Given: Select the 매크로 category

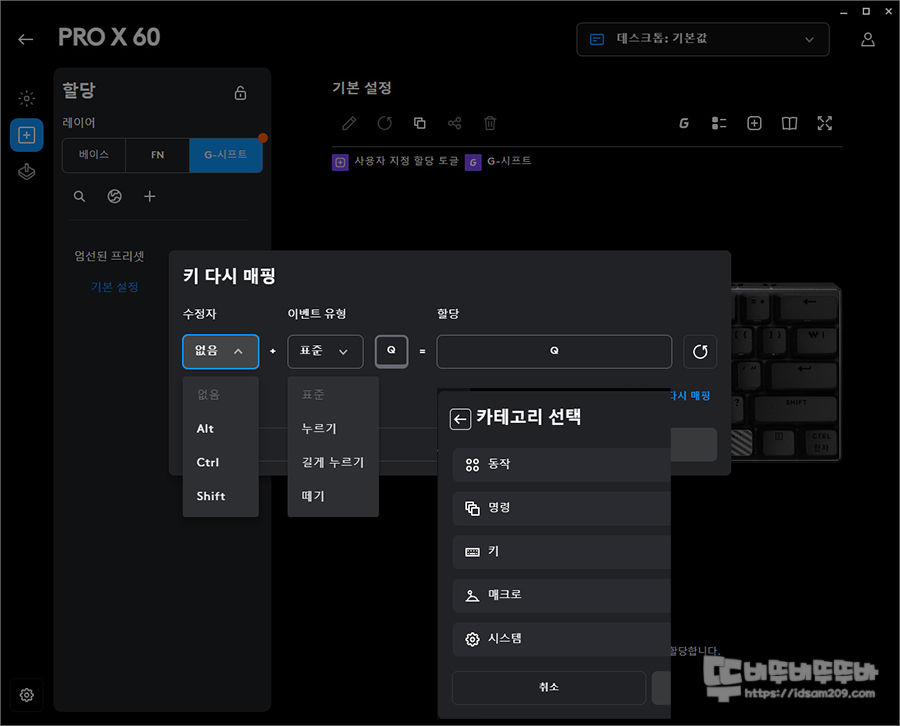Looking at the screenshot, I should click(561, 595).
